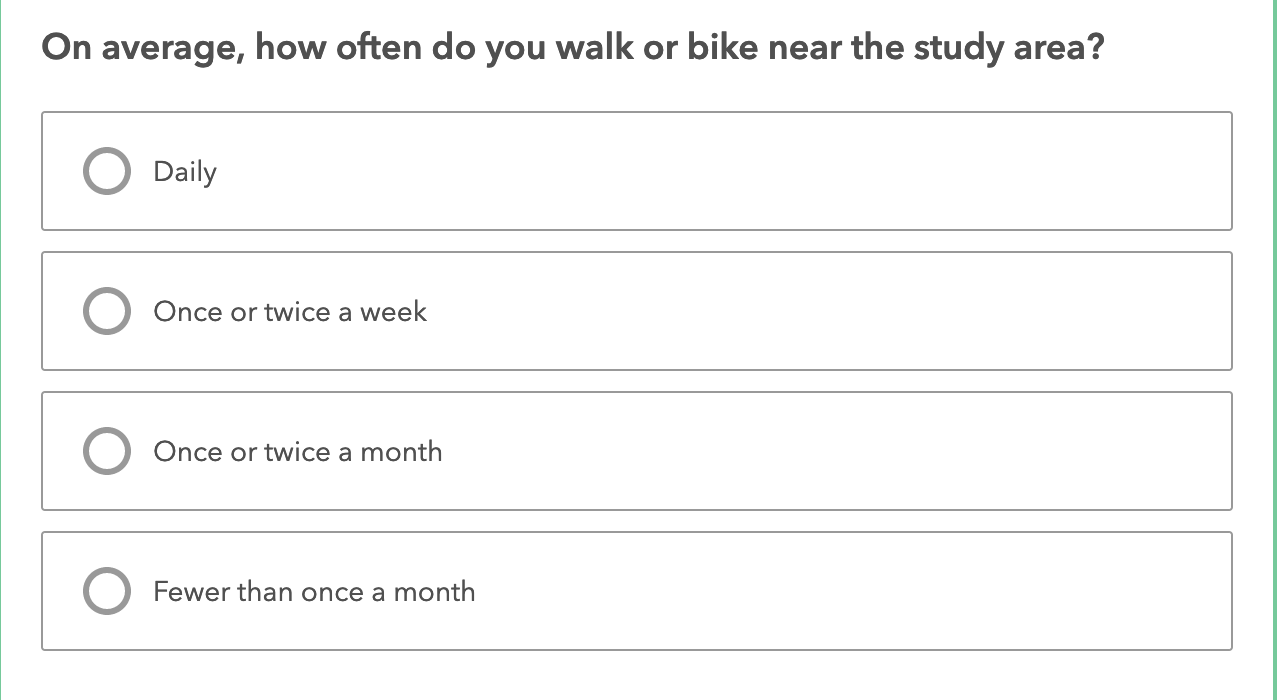Click the walk or bike question heading
This screenshot has height=700, width=1278.
point(572,48)
